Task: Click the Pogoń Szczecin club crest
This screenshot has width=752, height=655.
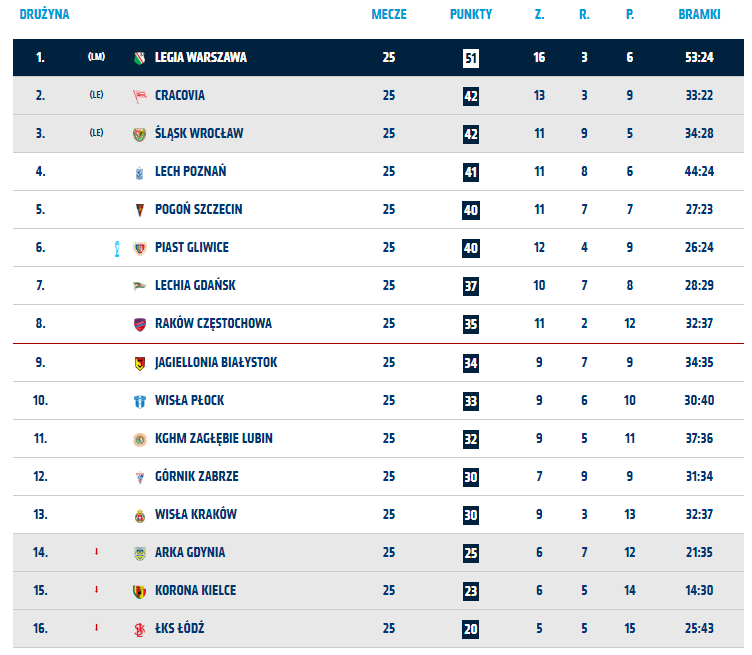Action: [140, 210]
